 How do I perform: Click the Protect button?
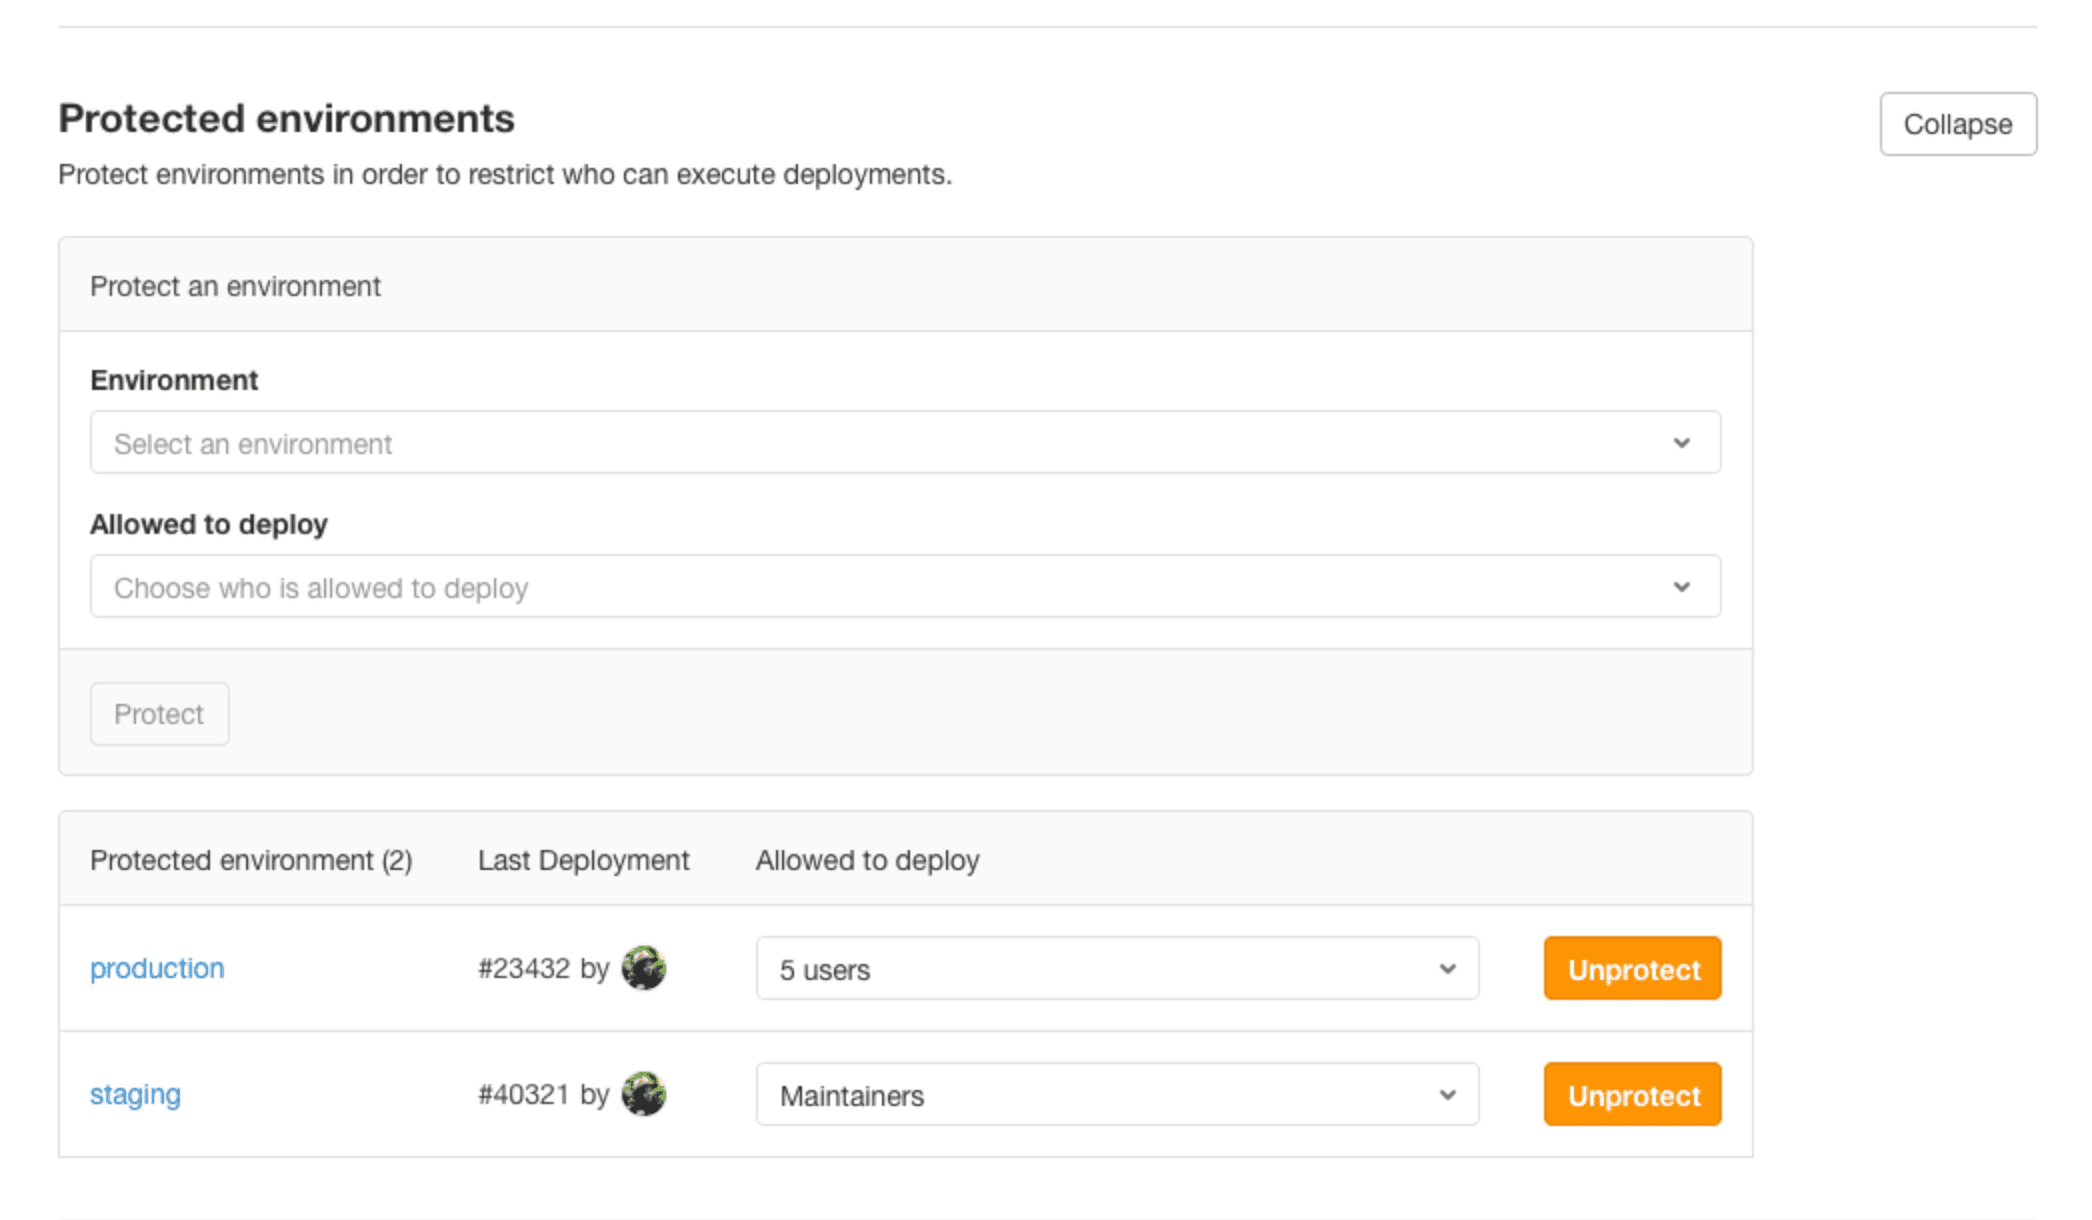point(158,713)
